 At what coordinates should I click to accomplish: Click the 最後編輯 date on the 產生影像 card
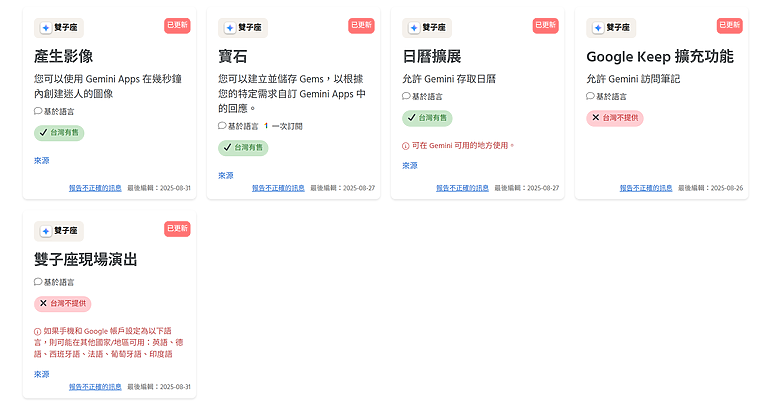(x=159, y=188)
